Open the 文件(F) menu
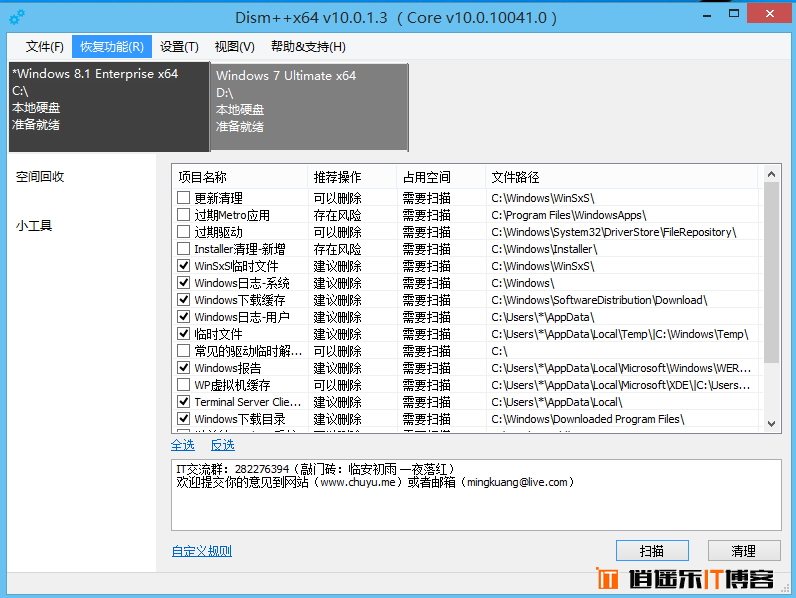The image size is (796, 598). 44,47
